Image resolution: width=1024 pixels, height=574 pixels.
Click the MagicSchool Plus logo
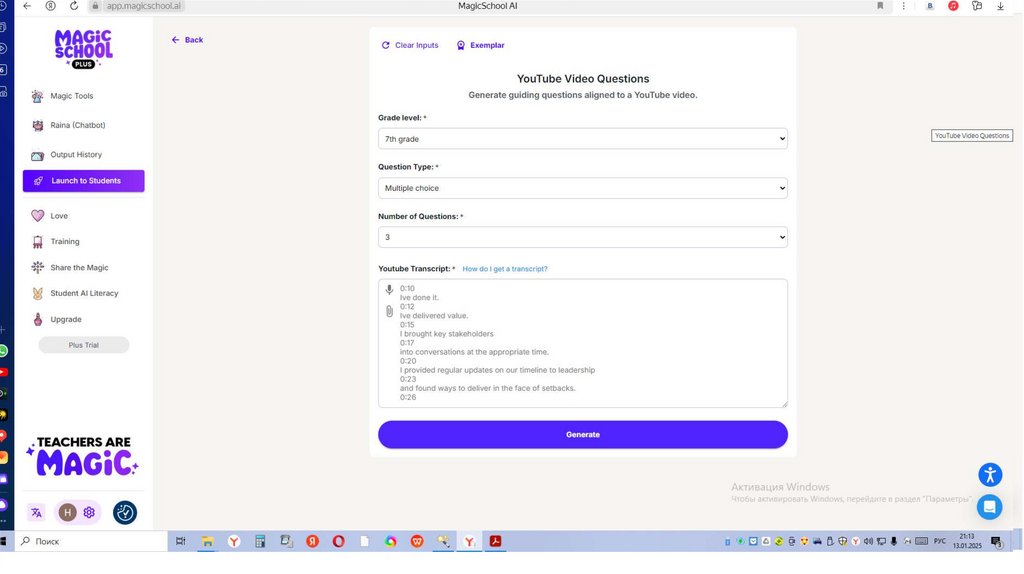pyautogui.click(x=83, y=48)
